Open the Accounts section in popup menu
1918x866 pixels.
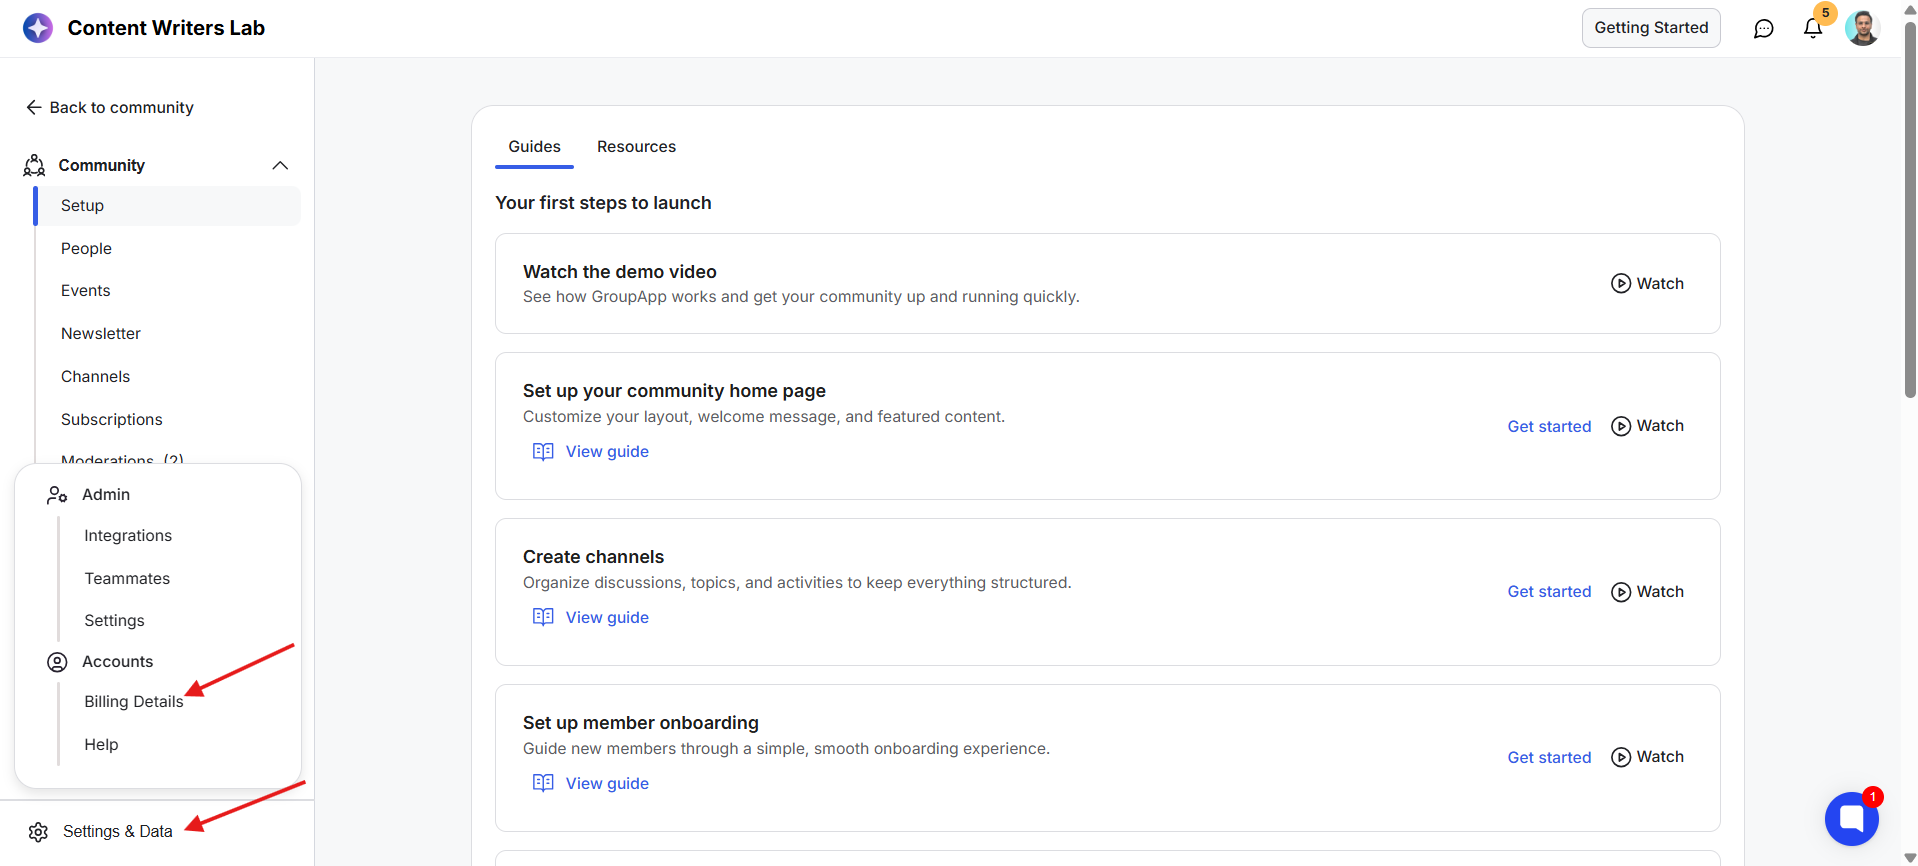click(117, 661)
